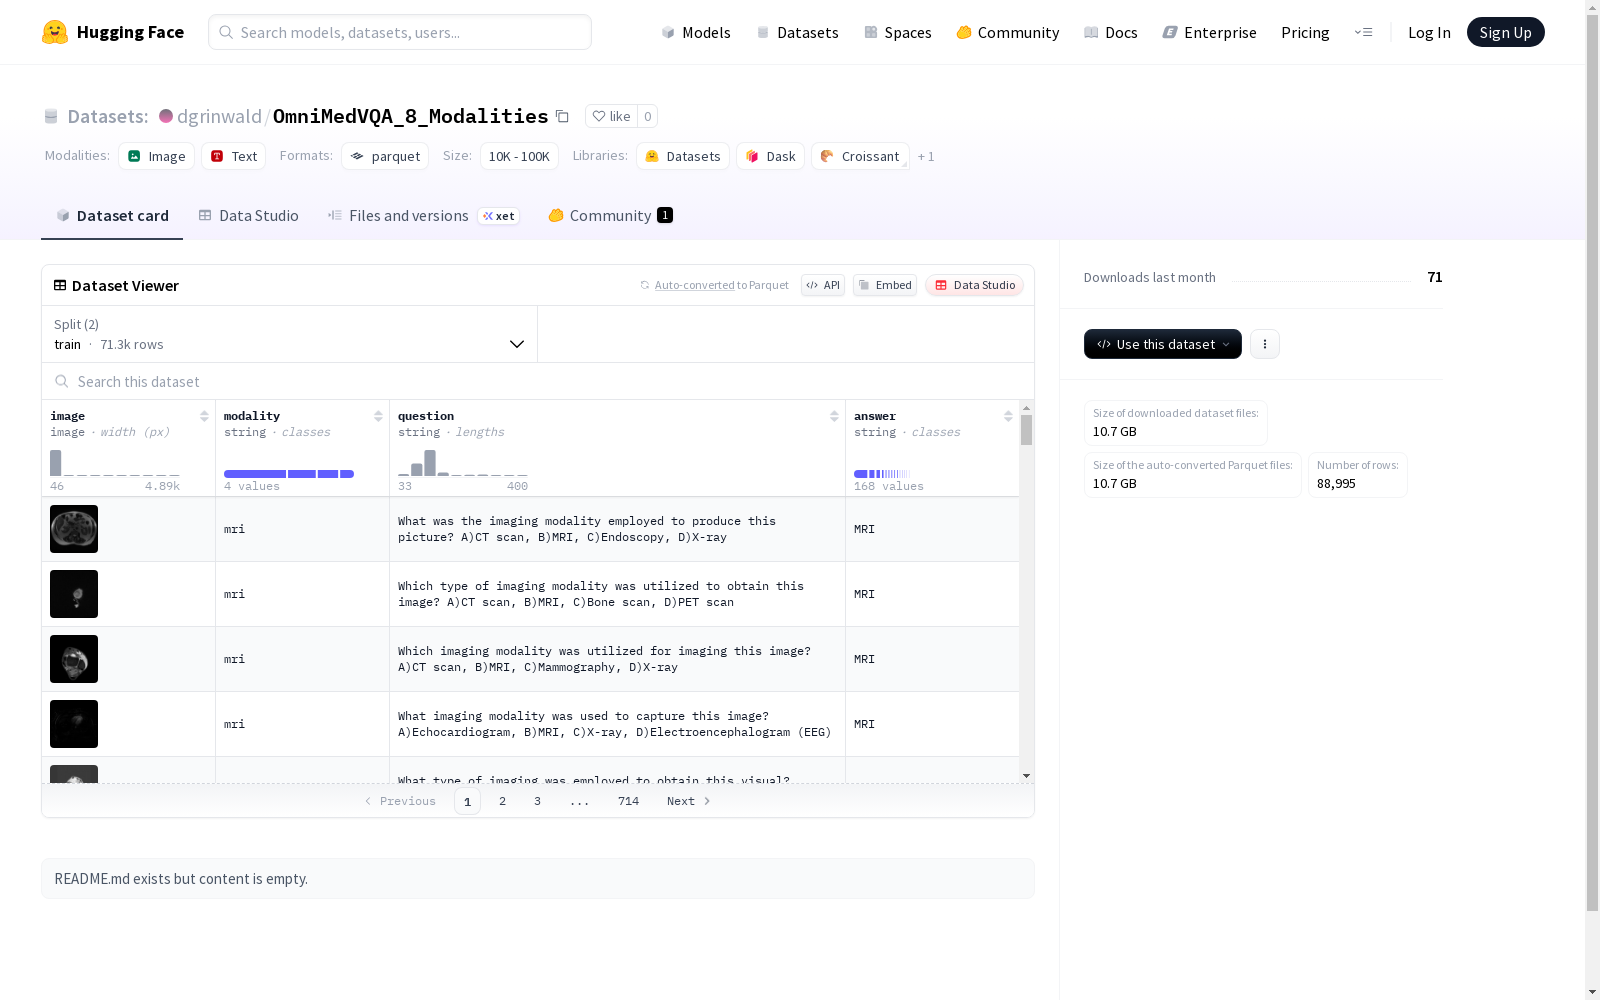Screen dimensions: 1600x1000
Task: Click the Croissant library tag
Action: (861, 156)
